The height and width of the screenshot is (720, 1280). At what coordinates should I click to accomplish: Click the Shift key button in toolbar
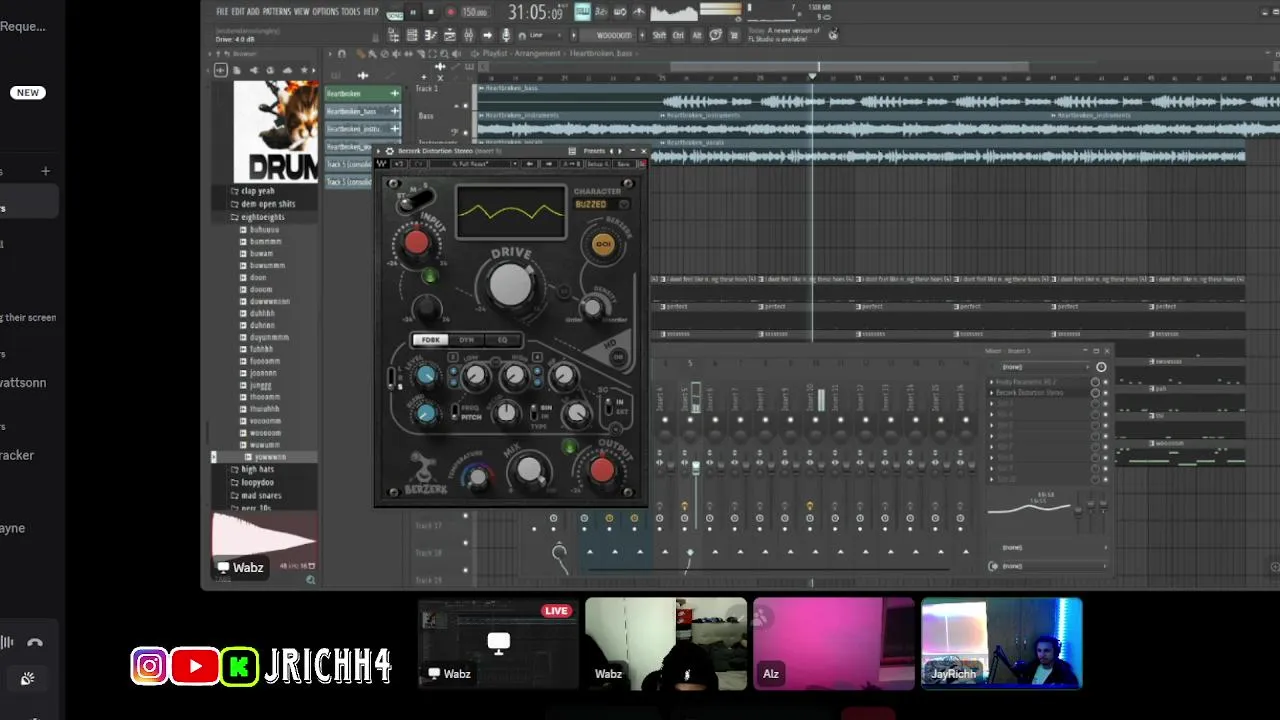point(659,35)
